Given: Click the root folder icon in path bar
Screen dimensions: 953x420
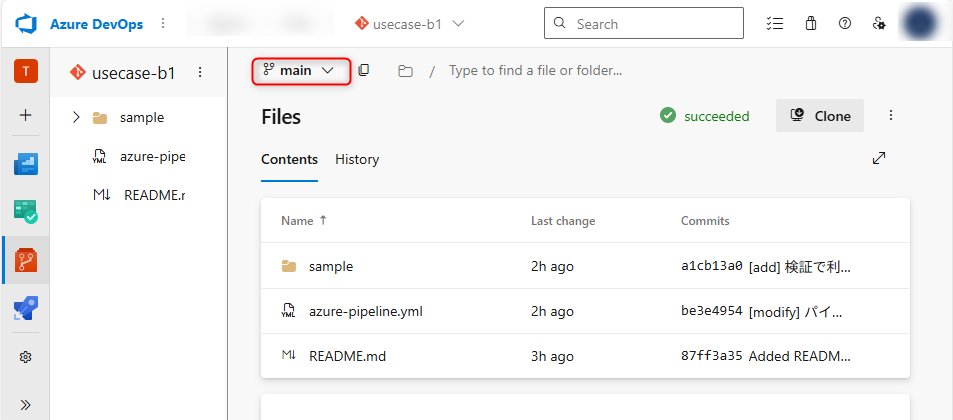Looking at the screenshot, I should click(405, 71).
